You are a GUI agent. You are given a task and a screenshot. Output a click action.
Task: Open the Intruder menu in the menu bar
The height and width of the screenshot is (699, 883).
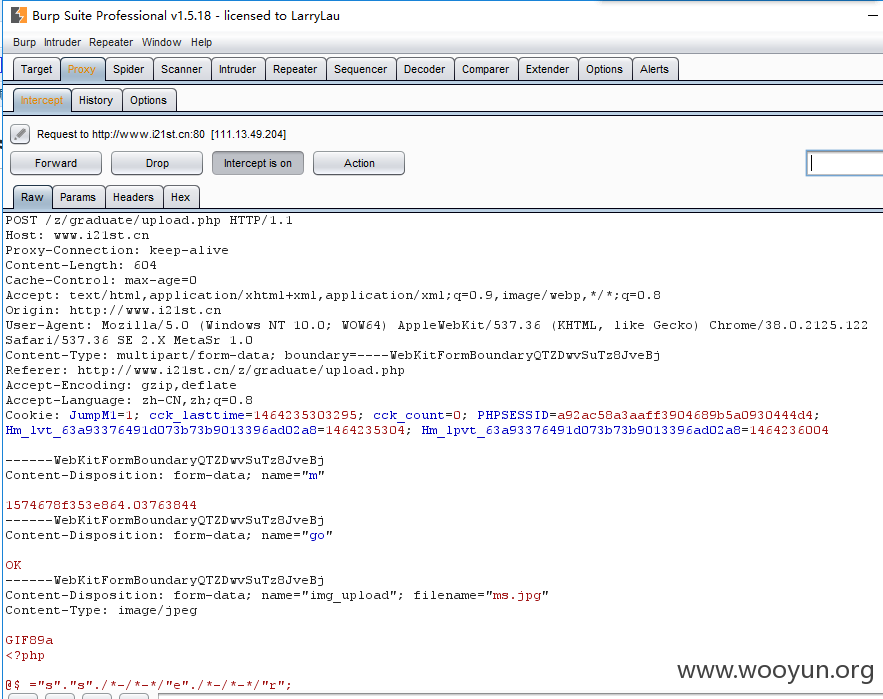[x=63, y=42]
